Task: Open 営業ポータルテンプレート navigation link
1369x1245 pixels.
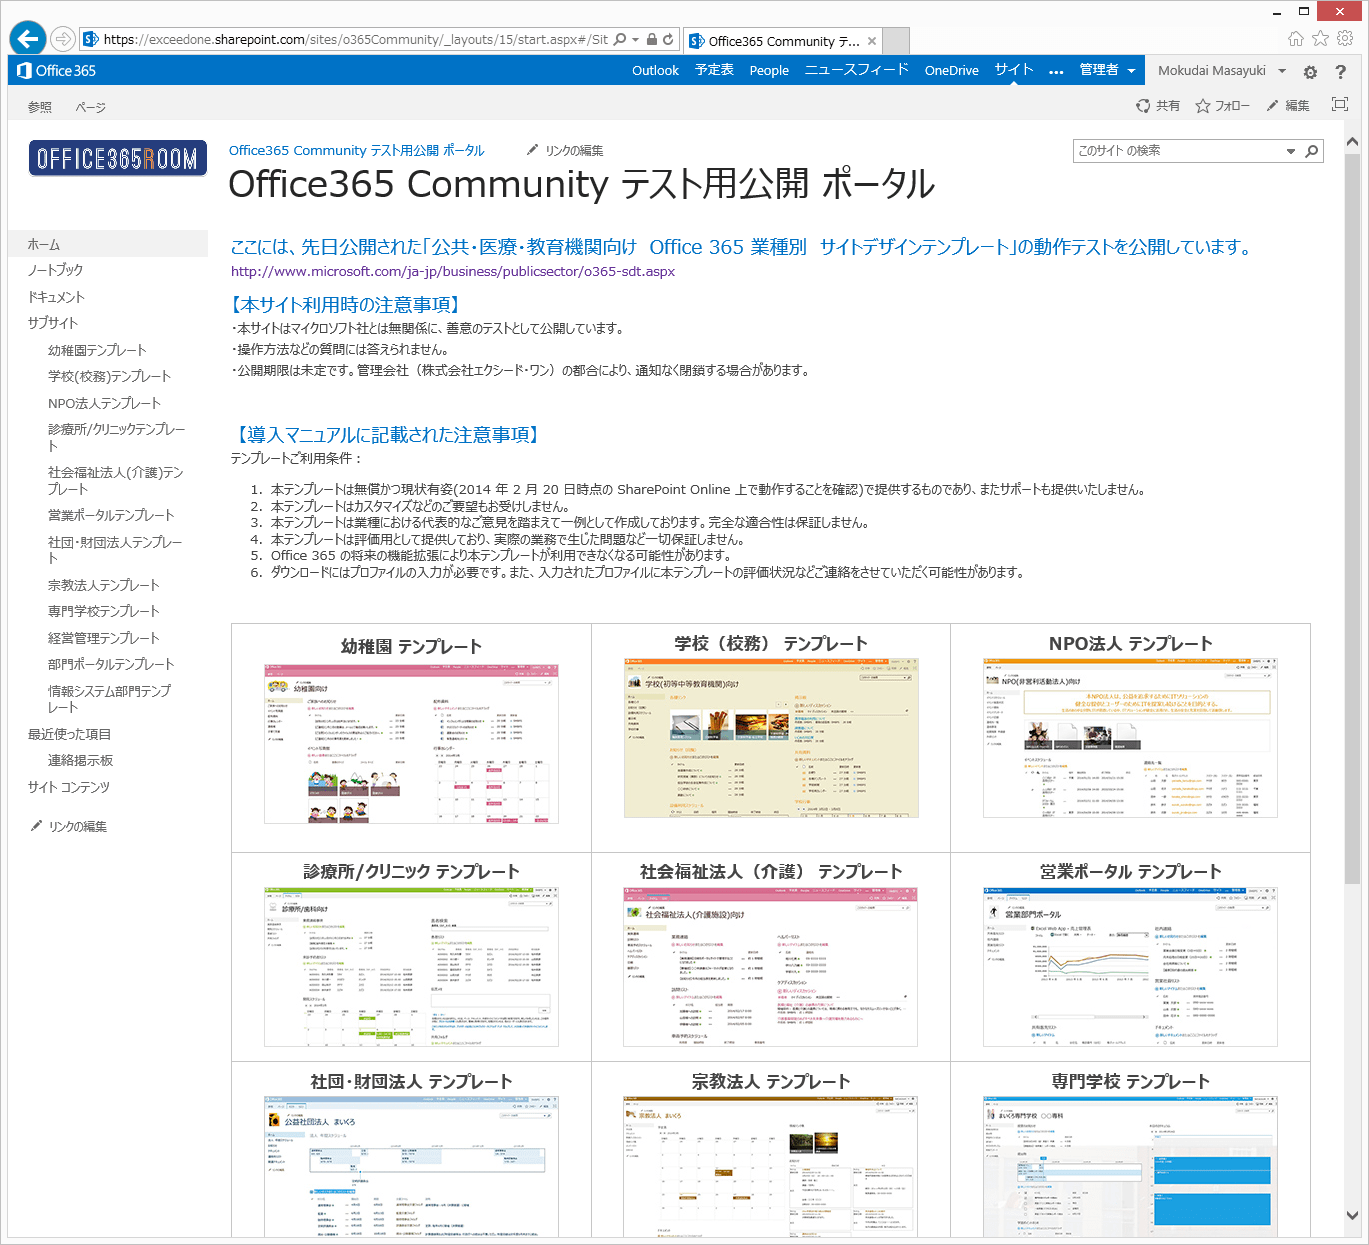Action: click(x=111, y=515)
